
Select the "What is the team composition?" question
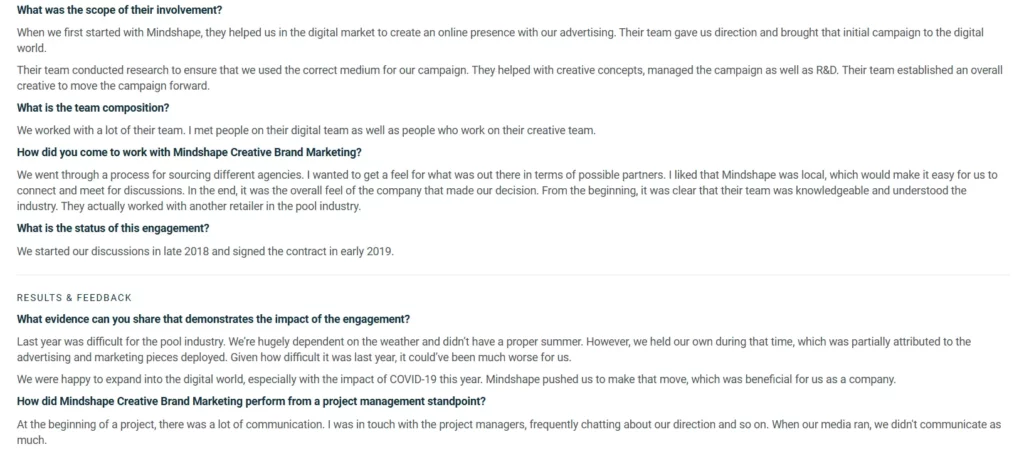pyautogui.click(x=93, y=108)
